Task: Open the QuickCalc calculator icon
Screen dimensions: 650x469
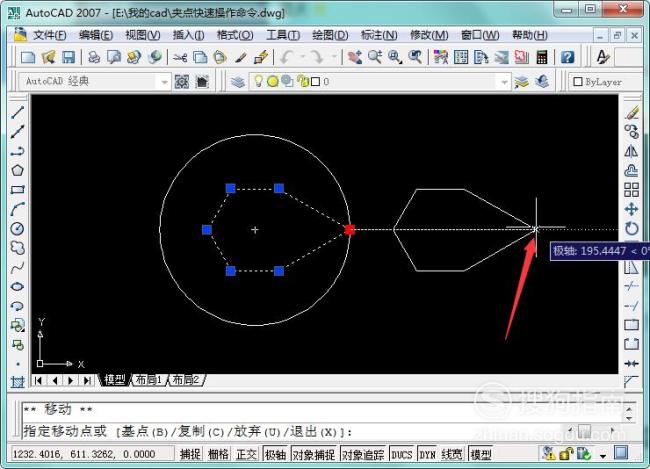Action: [542, 57]
